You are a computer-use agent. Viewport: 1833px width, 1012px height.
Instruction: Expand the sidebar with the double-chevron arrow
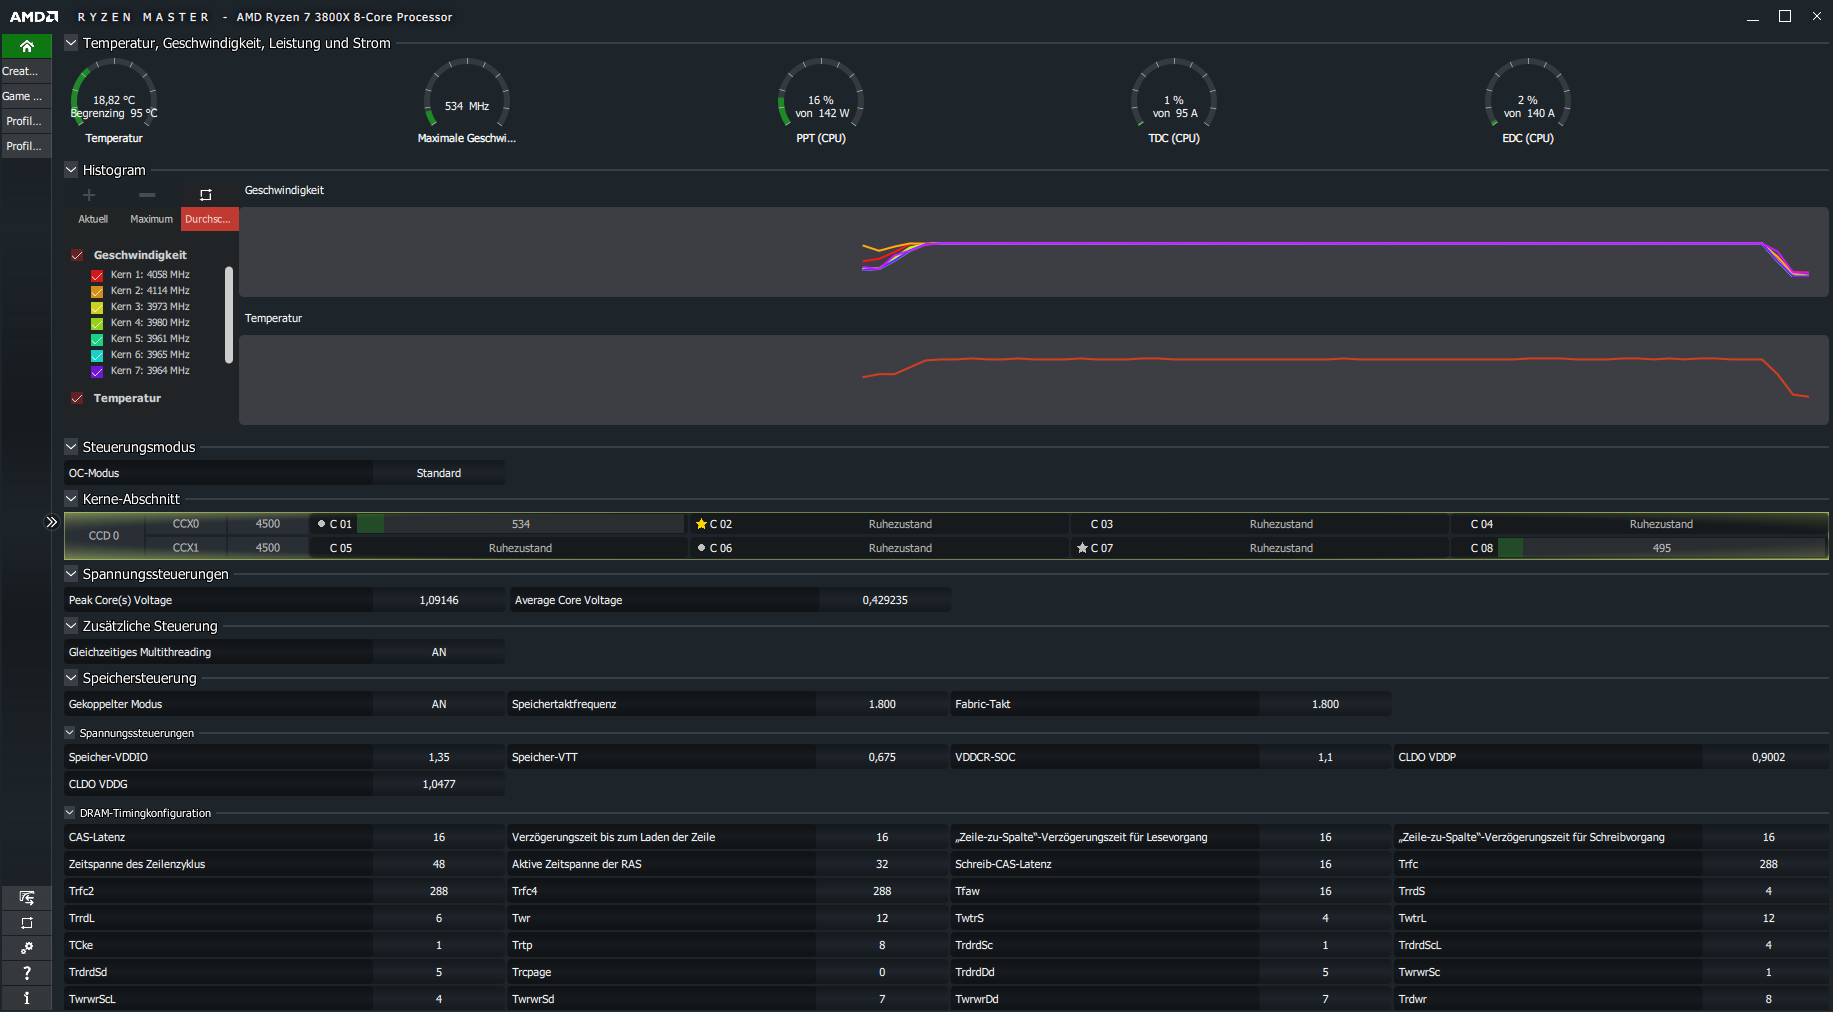[x=52, y=522]
